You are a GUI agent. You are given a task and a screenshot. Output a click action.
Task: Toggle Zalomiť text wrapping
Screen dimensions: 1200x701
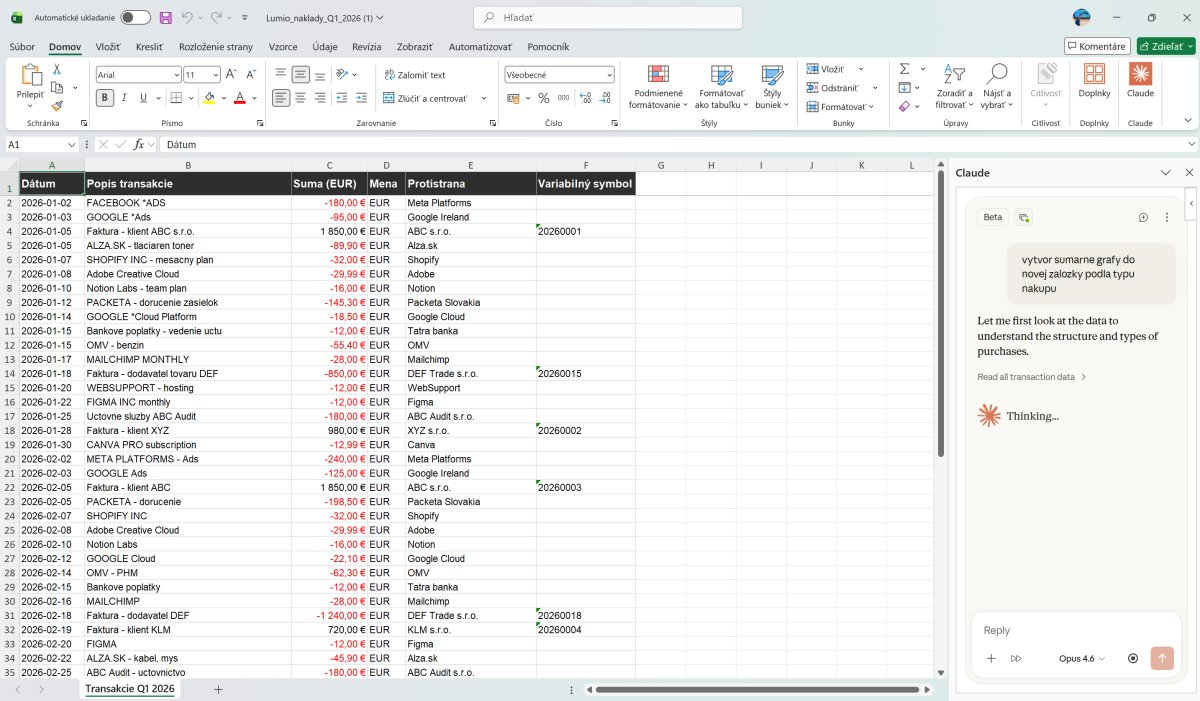coord(414,75)
